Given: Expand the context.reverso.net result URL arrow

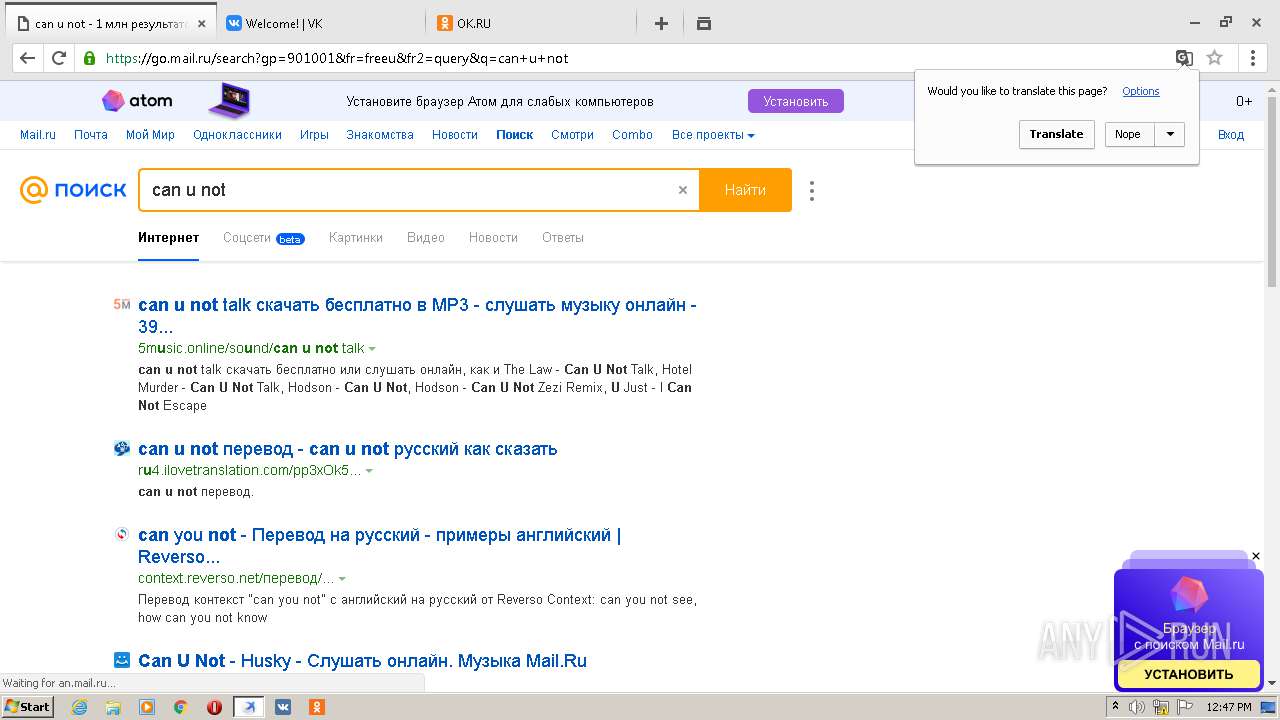Looking at the screenshot, I should point(342,579).
